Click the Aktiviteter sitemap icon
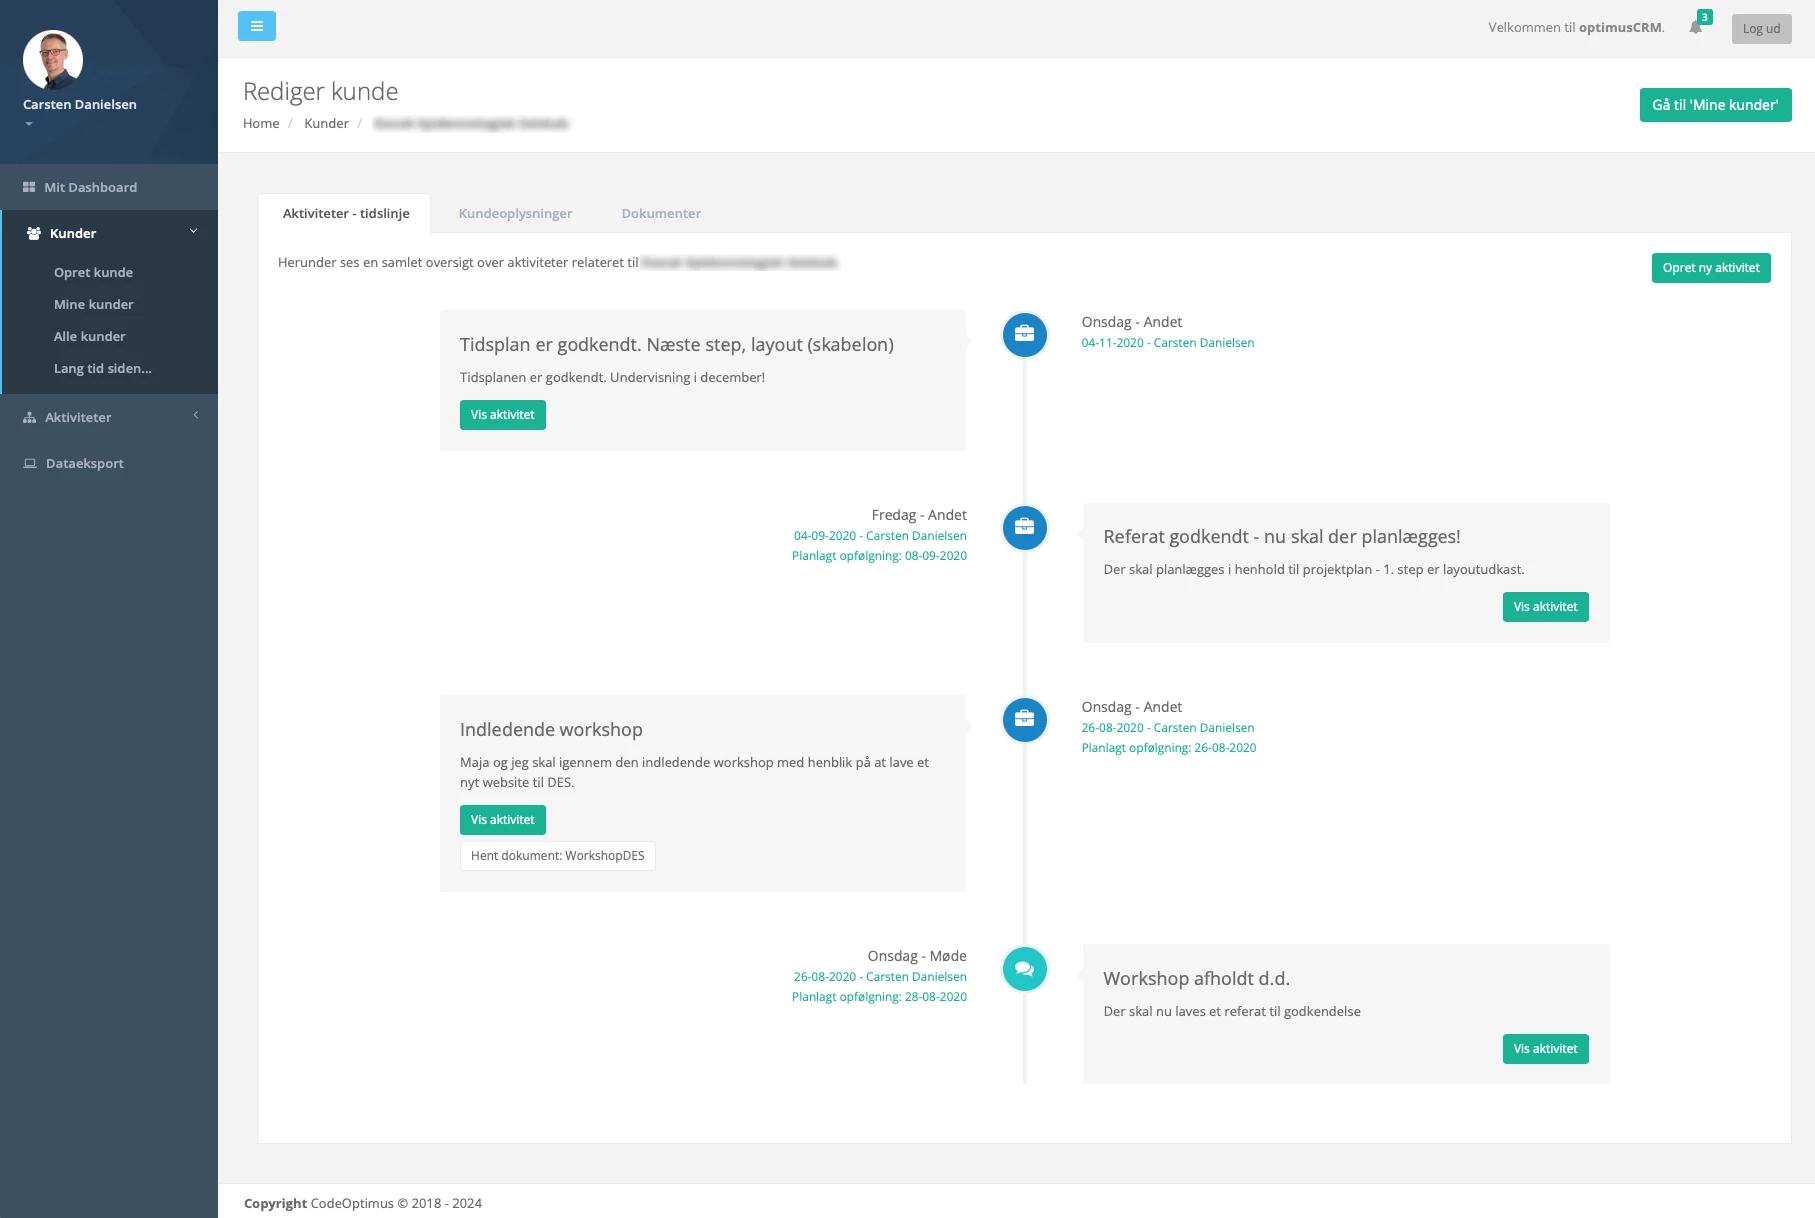 point(29,417)
